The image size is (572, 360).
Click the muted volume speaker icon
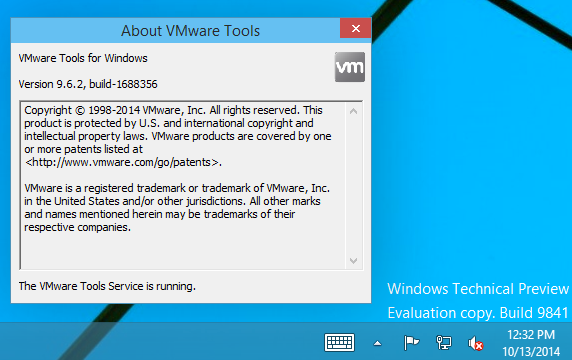(476, 343)
